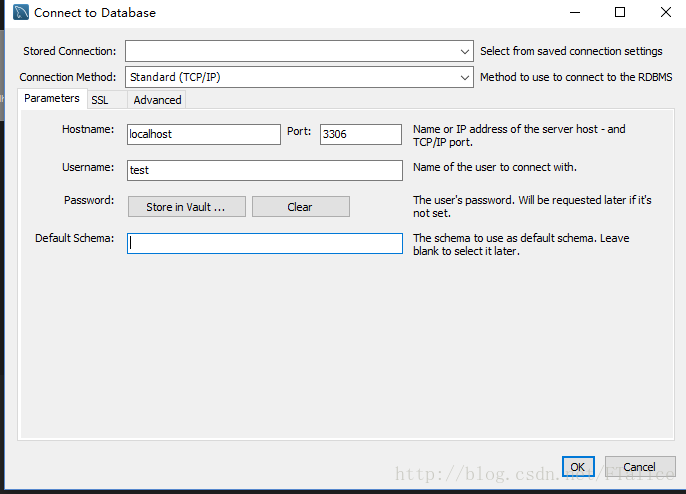The image size is (686, 494).
Task: Click the 'Password:' label
Action: pos(89,200)
